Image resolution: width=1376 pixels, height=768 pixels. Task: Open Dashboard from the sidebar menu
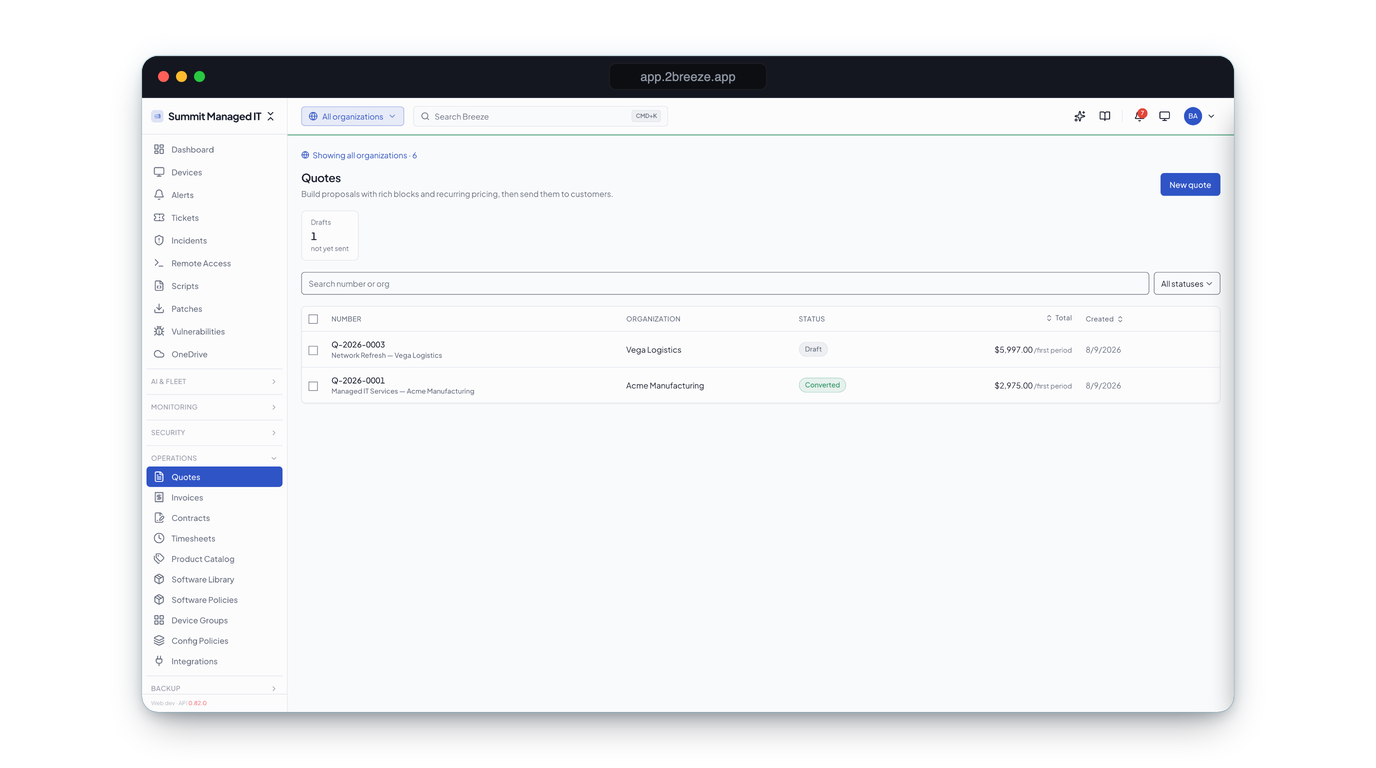pos(214,149)
